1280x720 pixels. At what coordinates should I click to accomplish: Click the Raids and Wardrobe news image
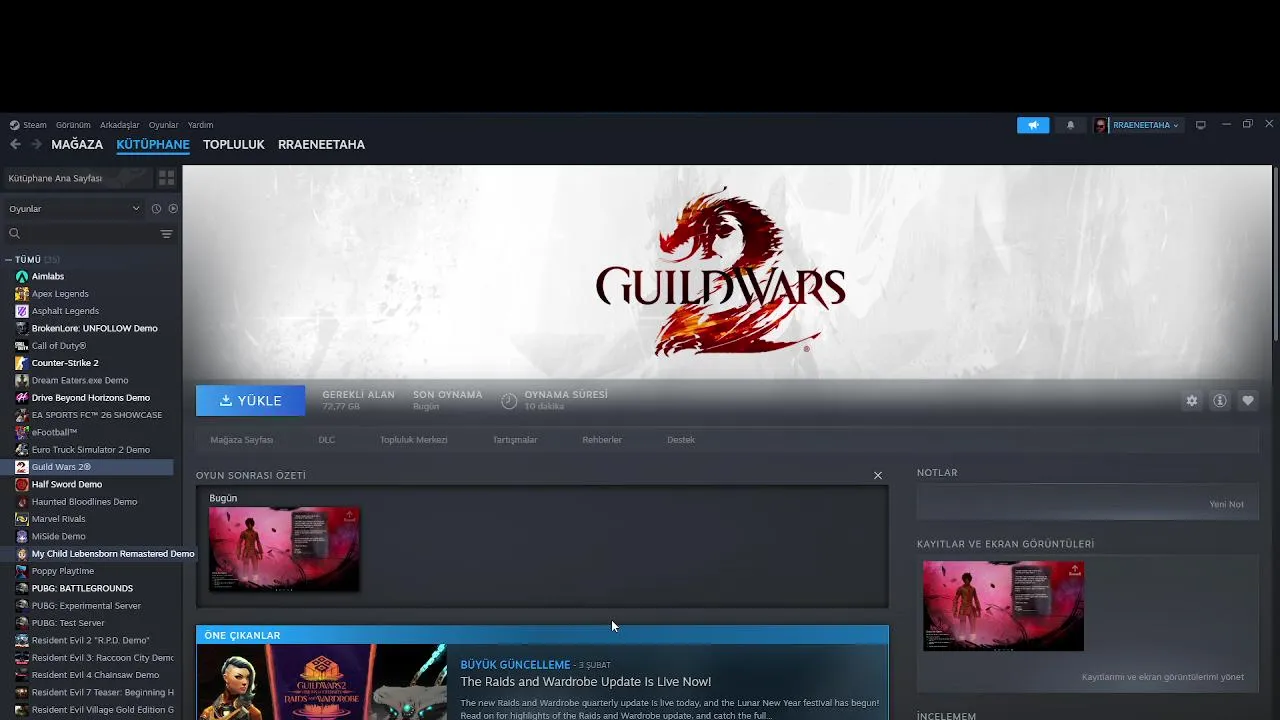point(322,682)
